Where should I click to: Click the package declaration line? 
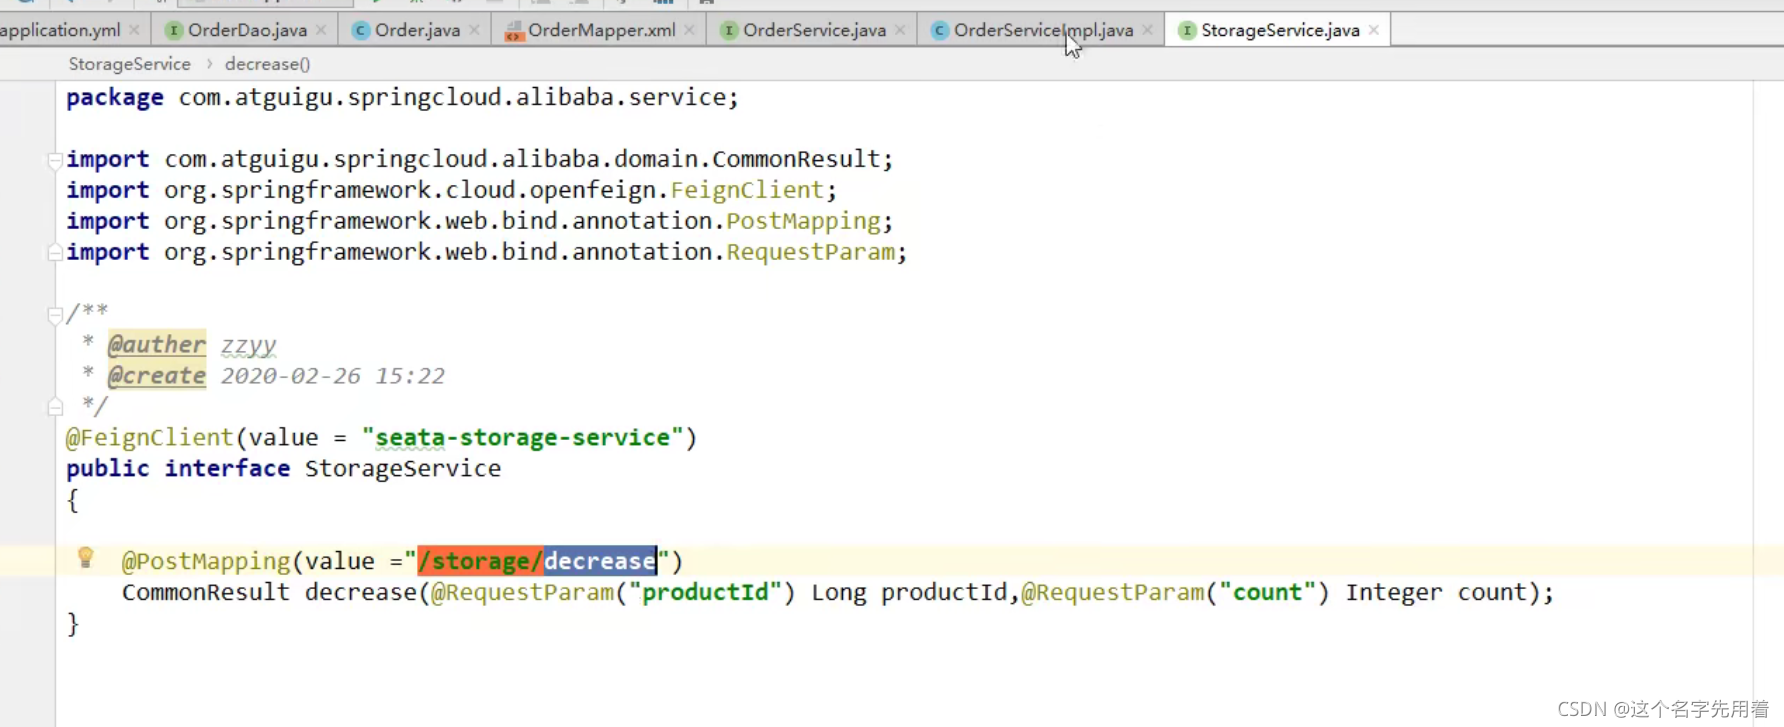[402, 97]
